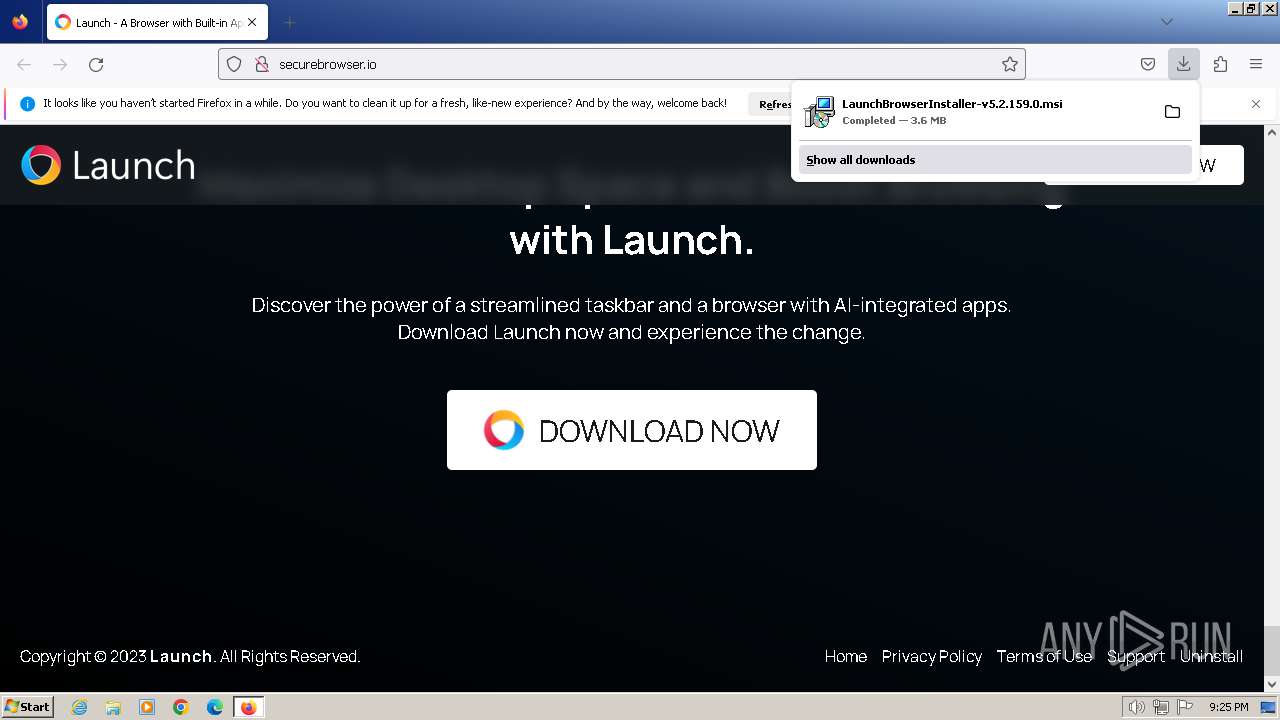
Task: Save page to Pocket
Action: tap(1148, 64)
